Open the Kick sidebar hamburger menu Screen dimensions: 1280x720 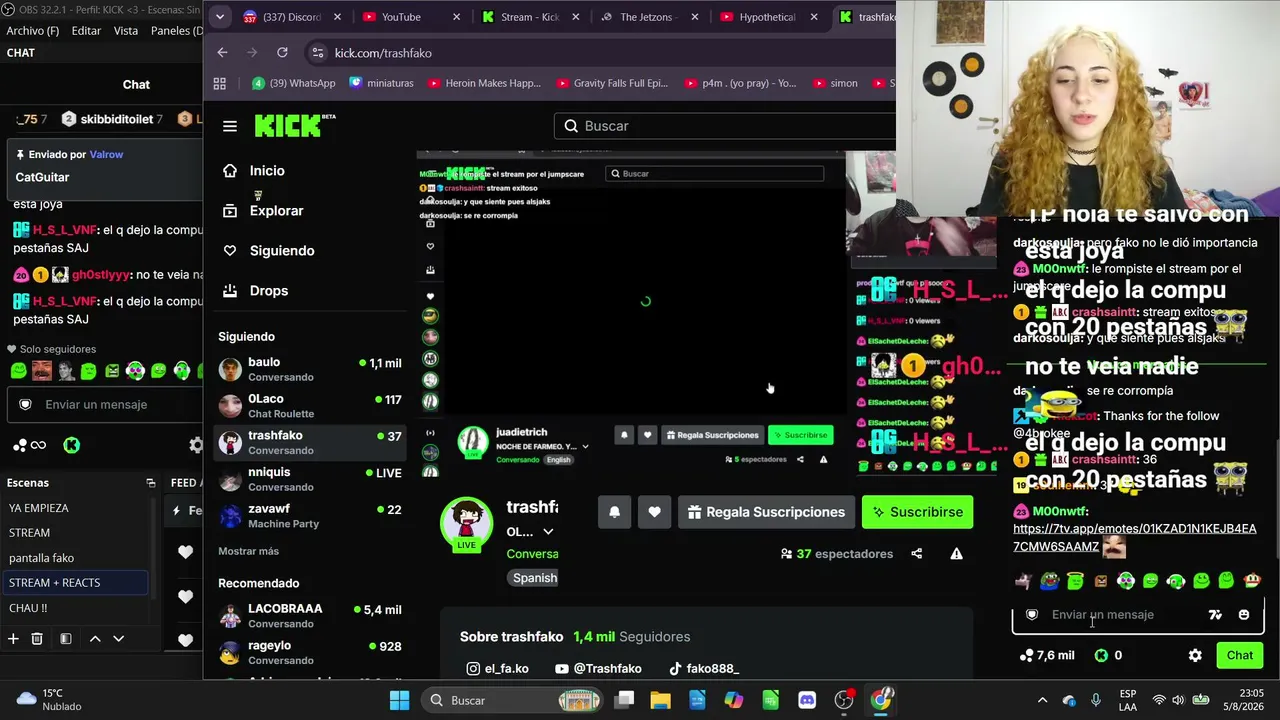tap(230, 126)
